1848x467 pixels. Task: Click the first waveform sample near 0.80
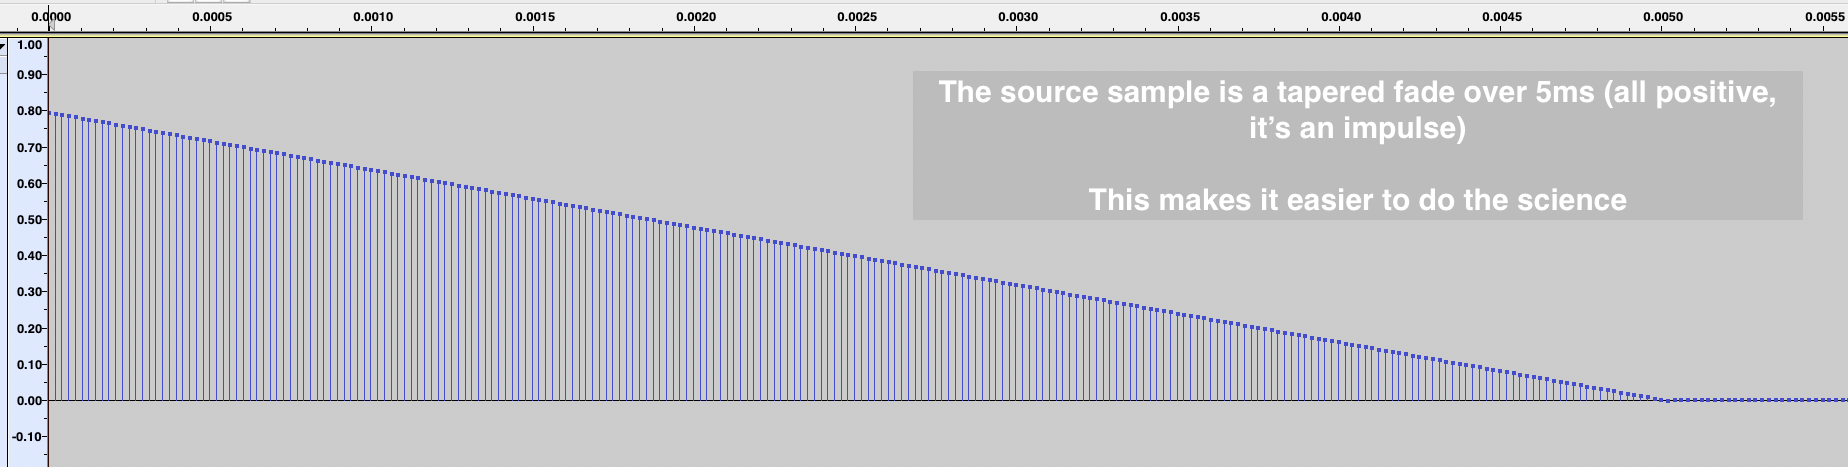(x=52, y=114)
